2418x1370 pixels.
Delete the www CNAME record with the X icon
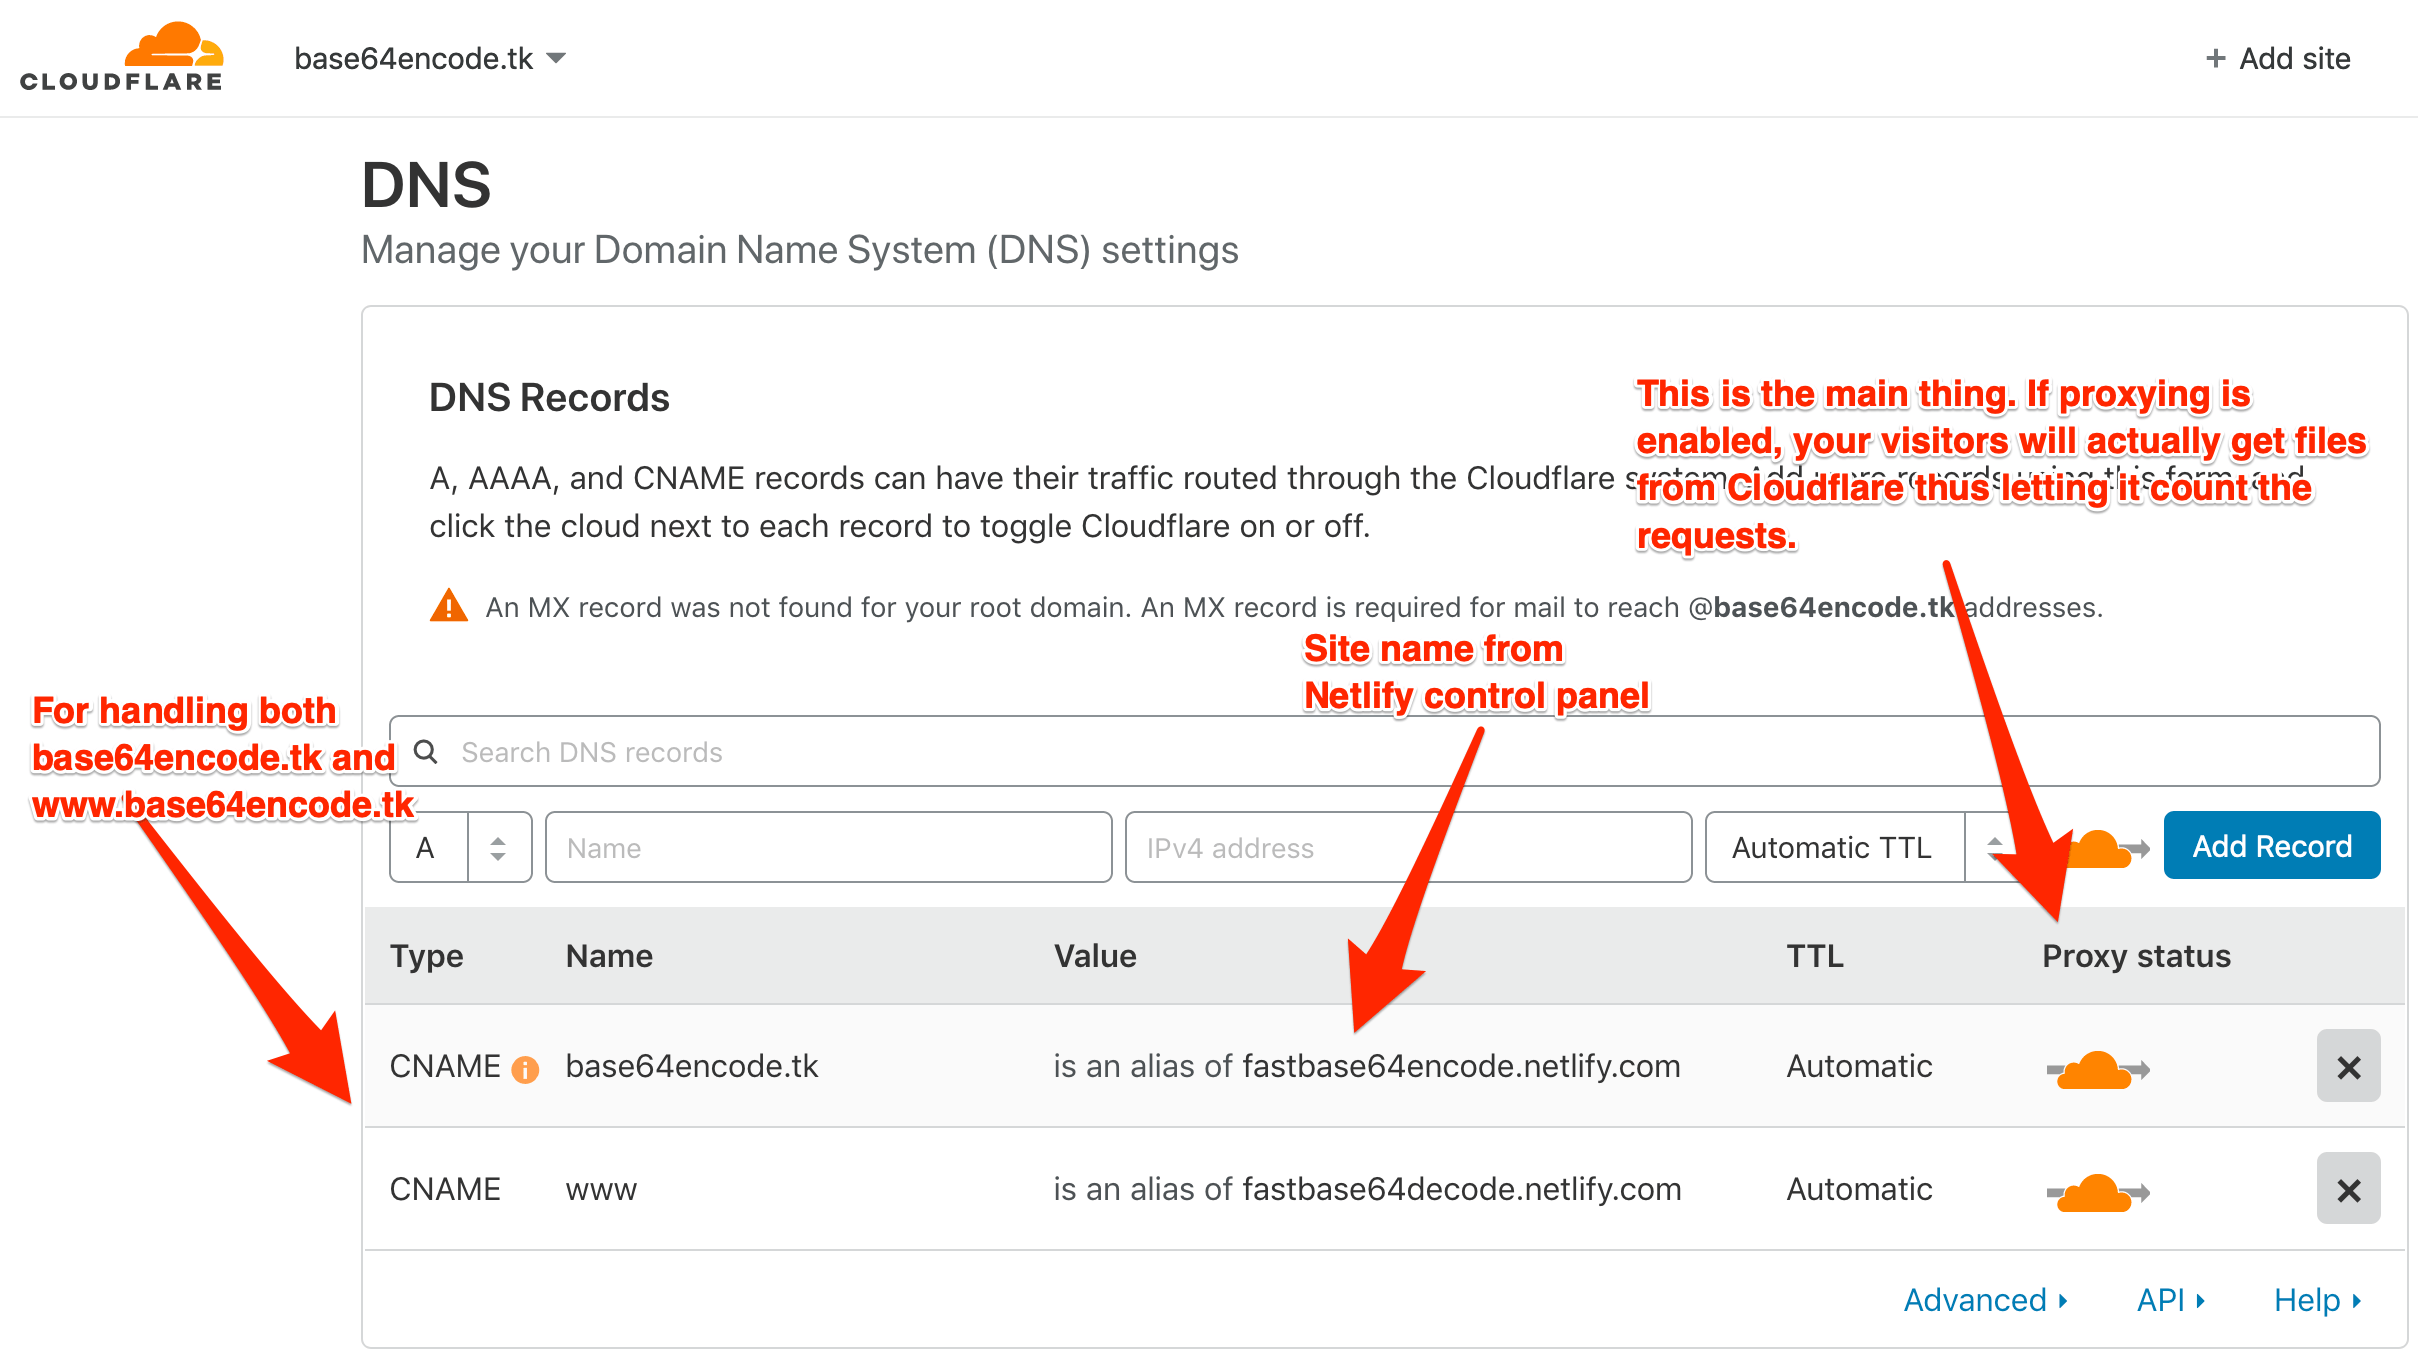[2348, 1189]
